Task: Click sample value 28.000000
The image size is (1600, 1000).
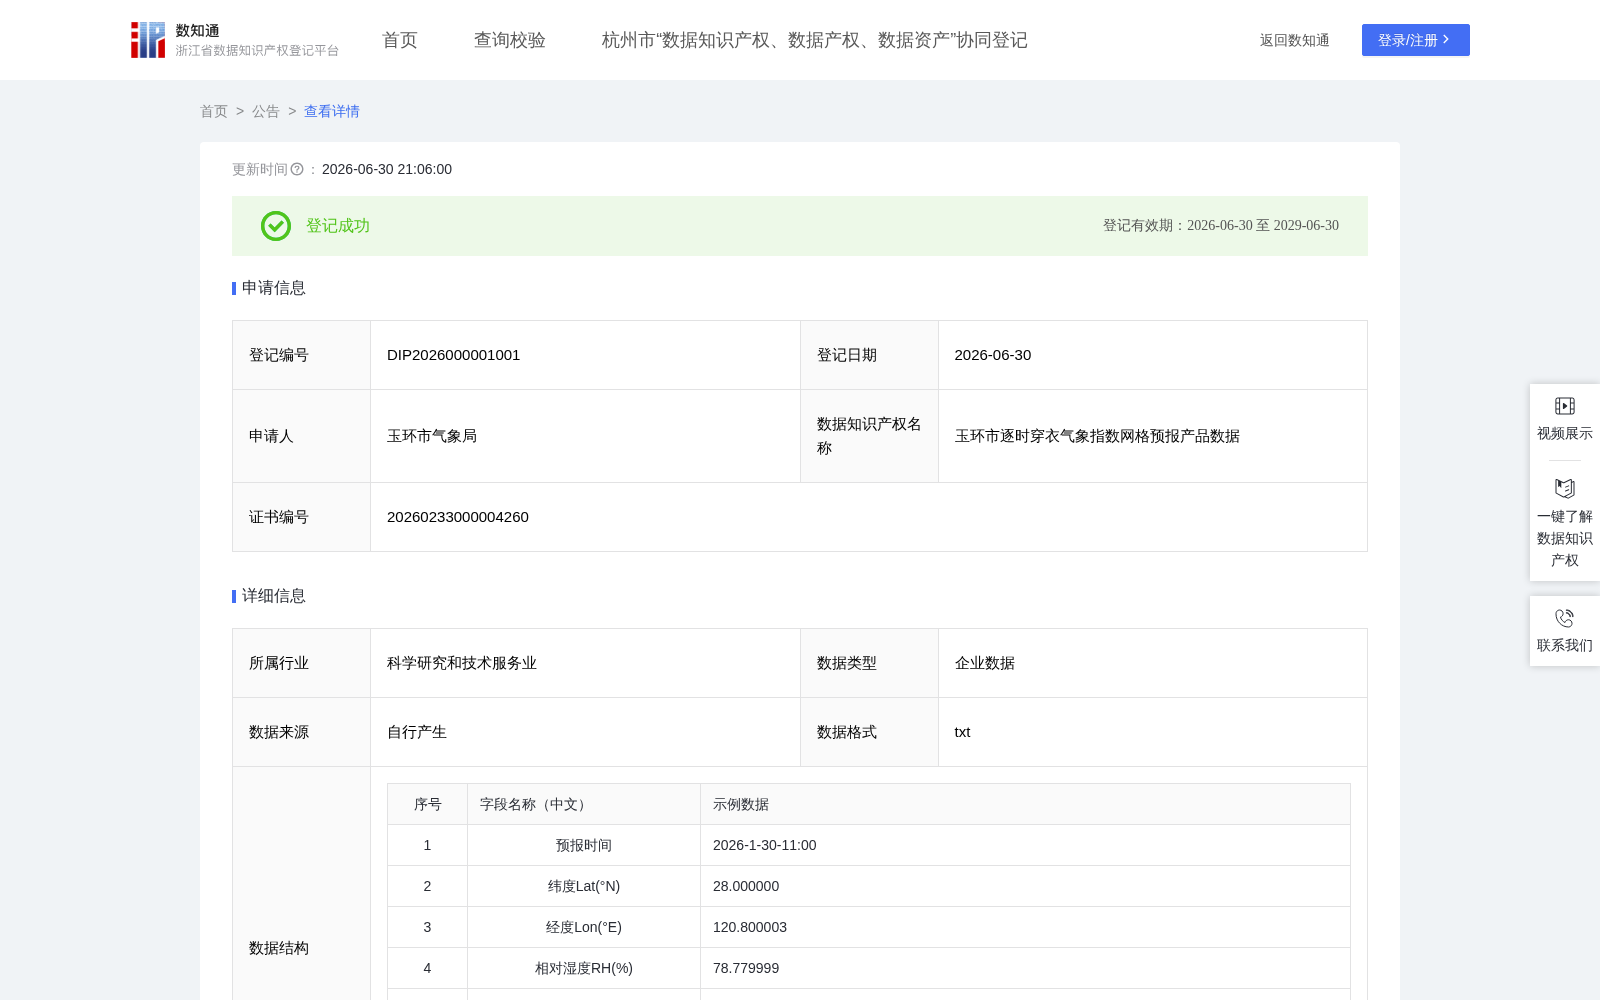Action: click(746, 886)
